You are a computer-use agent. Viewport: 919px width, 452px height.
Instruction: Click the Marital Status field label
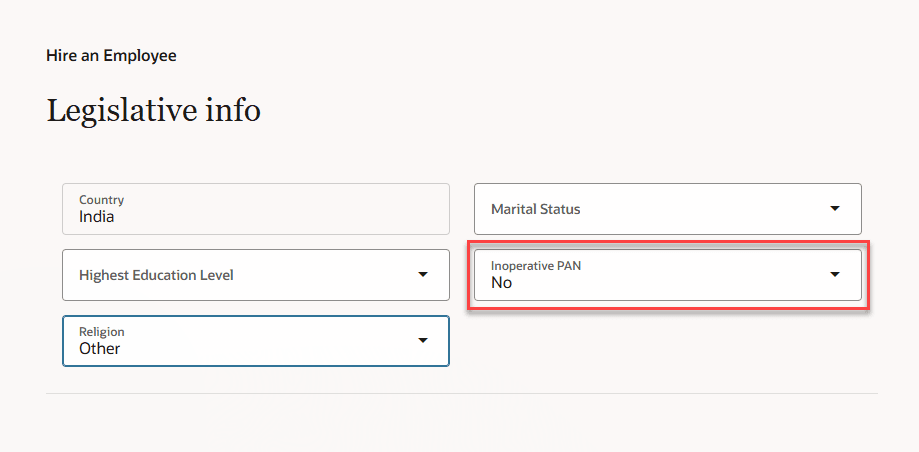535,209
